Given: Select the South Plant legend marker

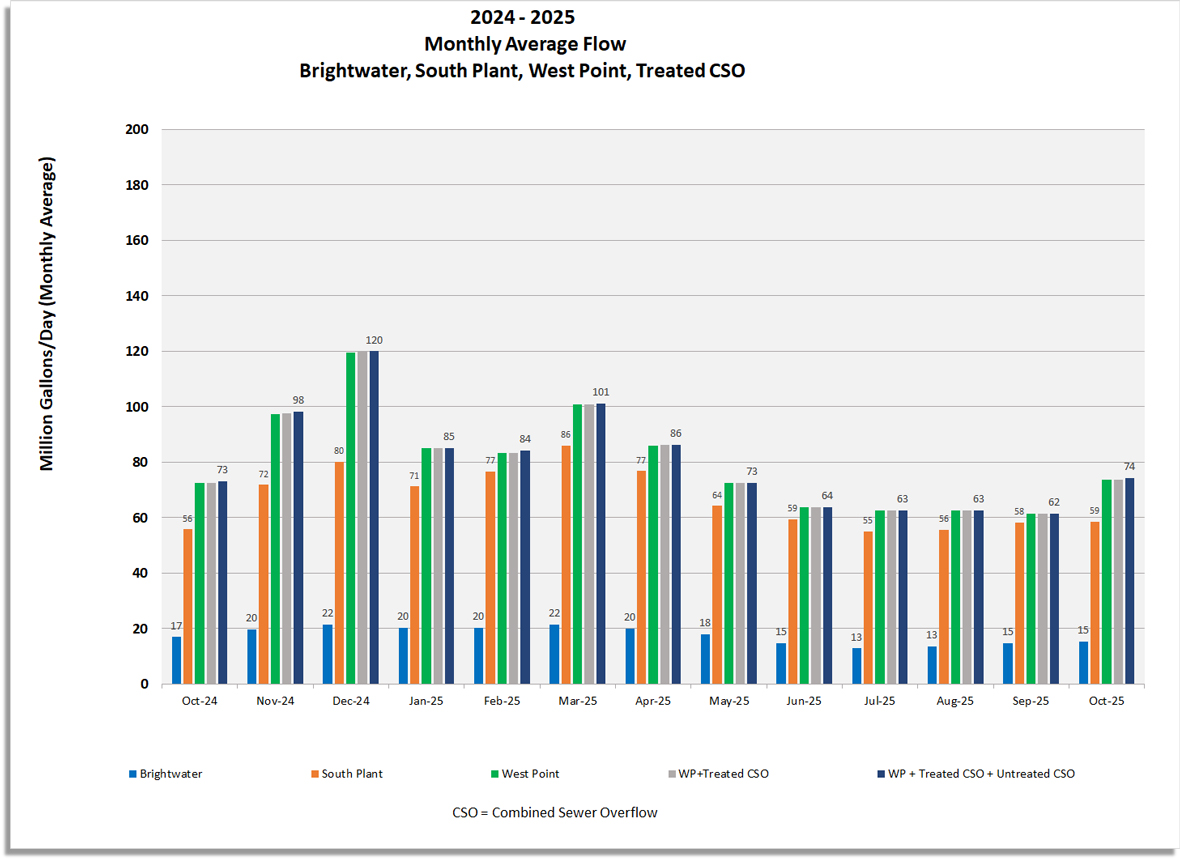Looking at the screenshot, I should (x=314, y=773).
